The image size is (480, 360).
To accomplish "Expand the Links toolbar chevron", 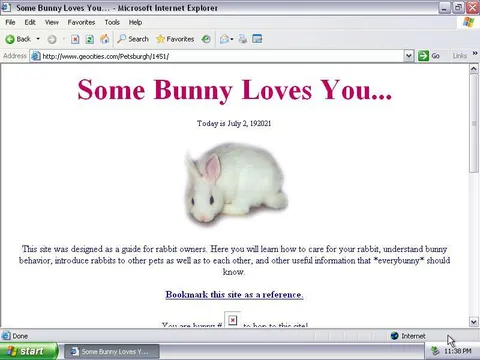I will click(475, 53).
